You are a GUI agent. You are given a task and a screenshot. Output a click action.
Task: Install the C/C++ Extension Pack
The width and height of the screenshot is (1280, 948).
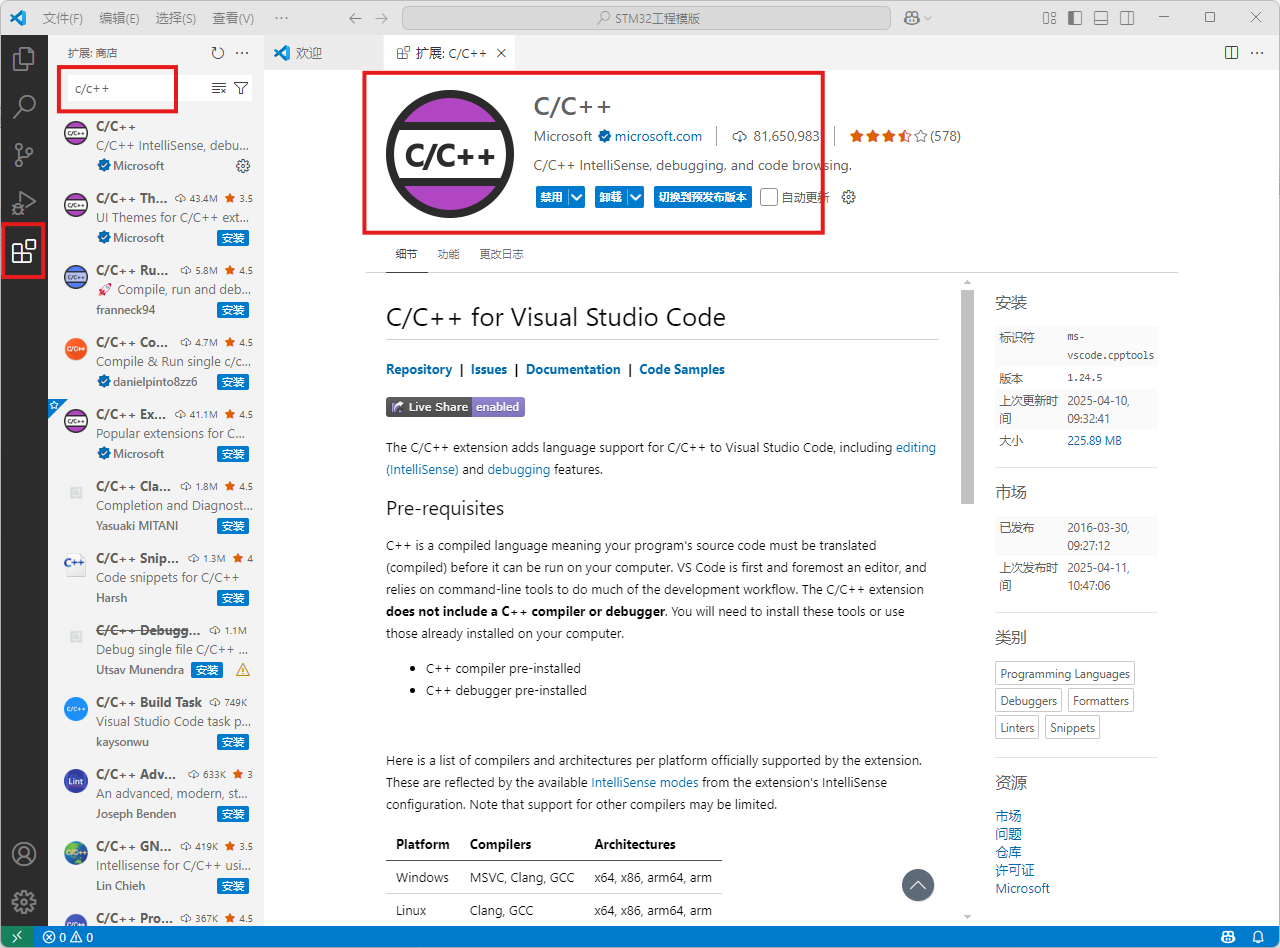point(233,454)
